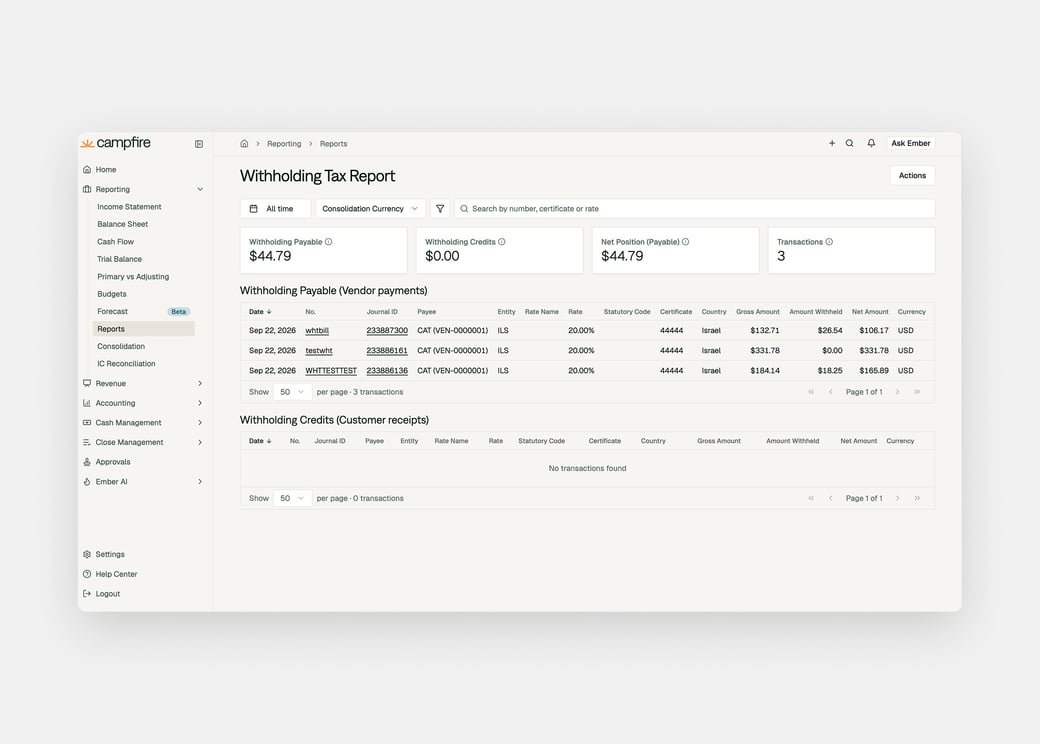Screen dimensions: 1040x744
Task: Select Trial Balance in sidebar
Action: click(x=119, y=259)
